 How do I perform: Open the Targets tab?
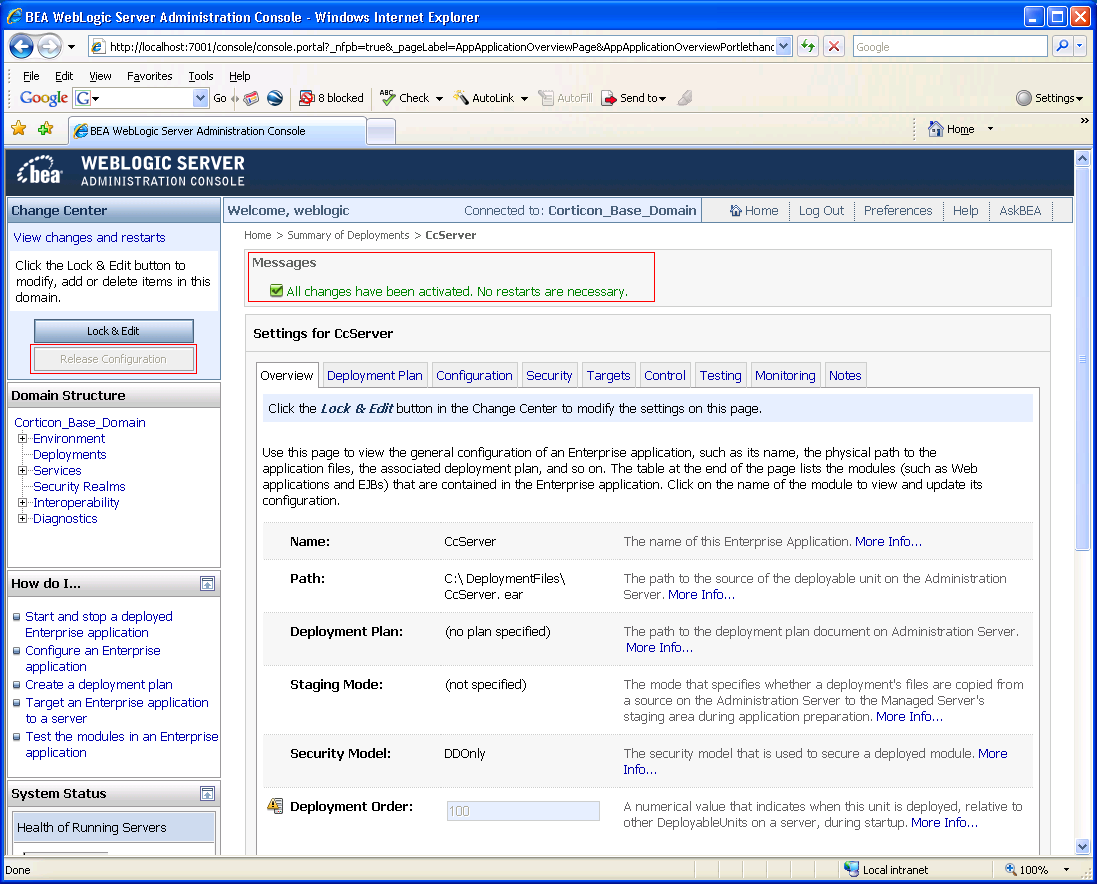[608, 375]
